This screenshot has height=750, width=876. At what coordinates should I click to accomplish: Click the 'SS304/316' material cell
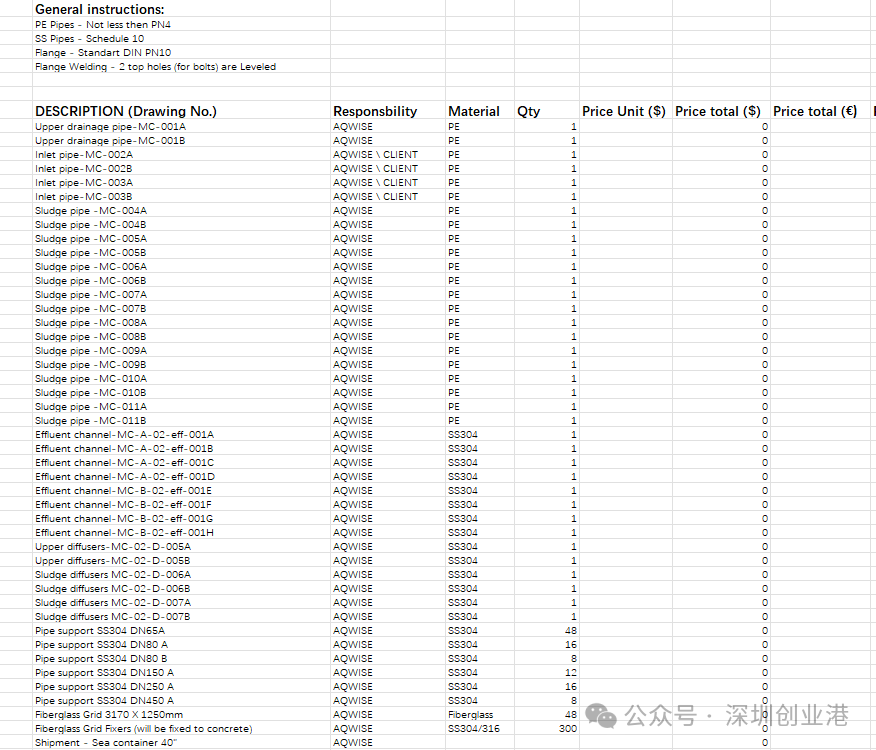[x=479, y=728]
